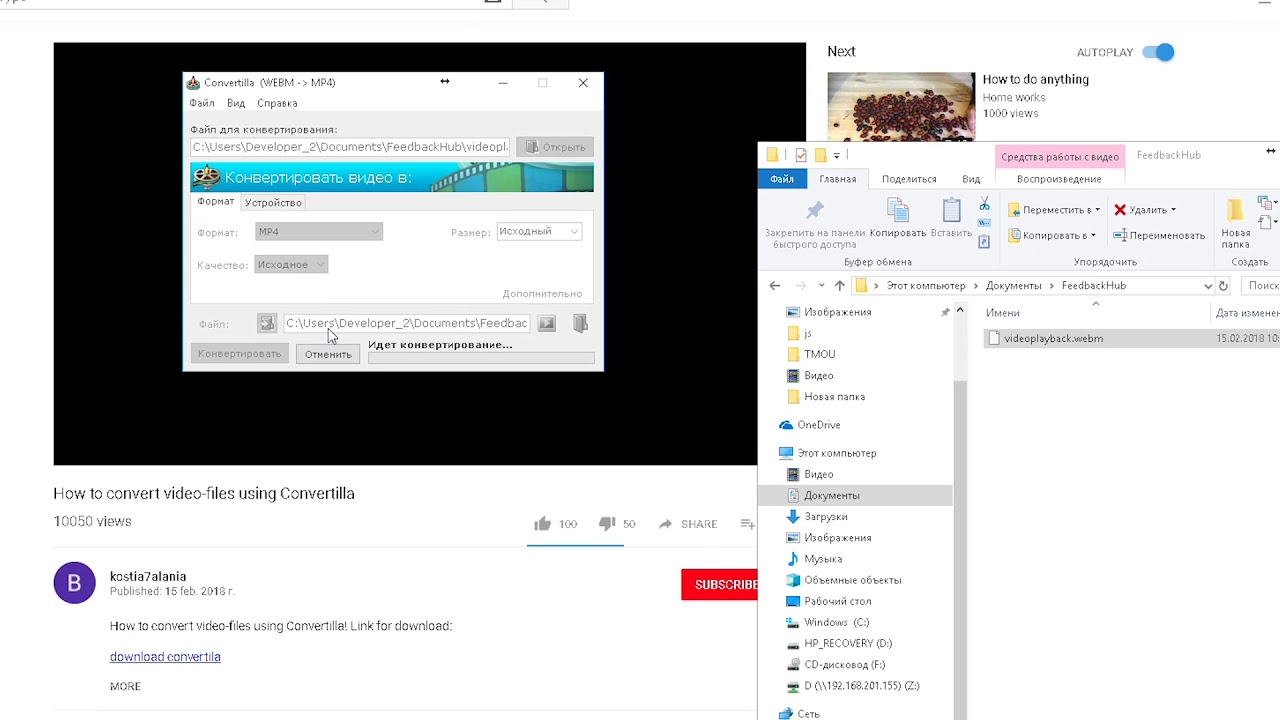Click the refresh icon in Explorer address bar
The image size is (1280, 720).
point(1223,286)
